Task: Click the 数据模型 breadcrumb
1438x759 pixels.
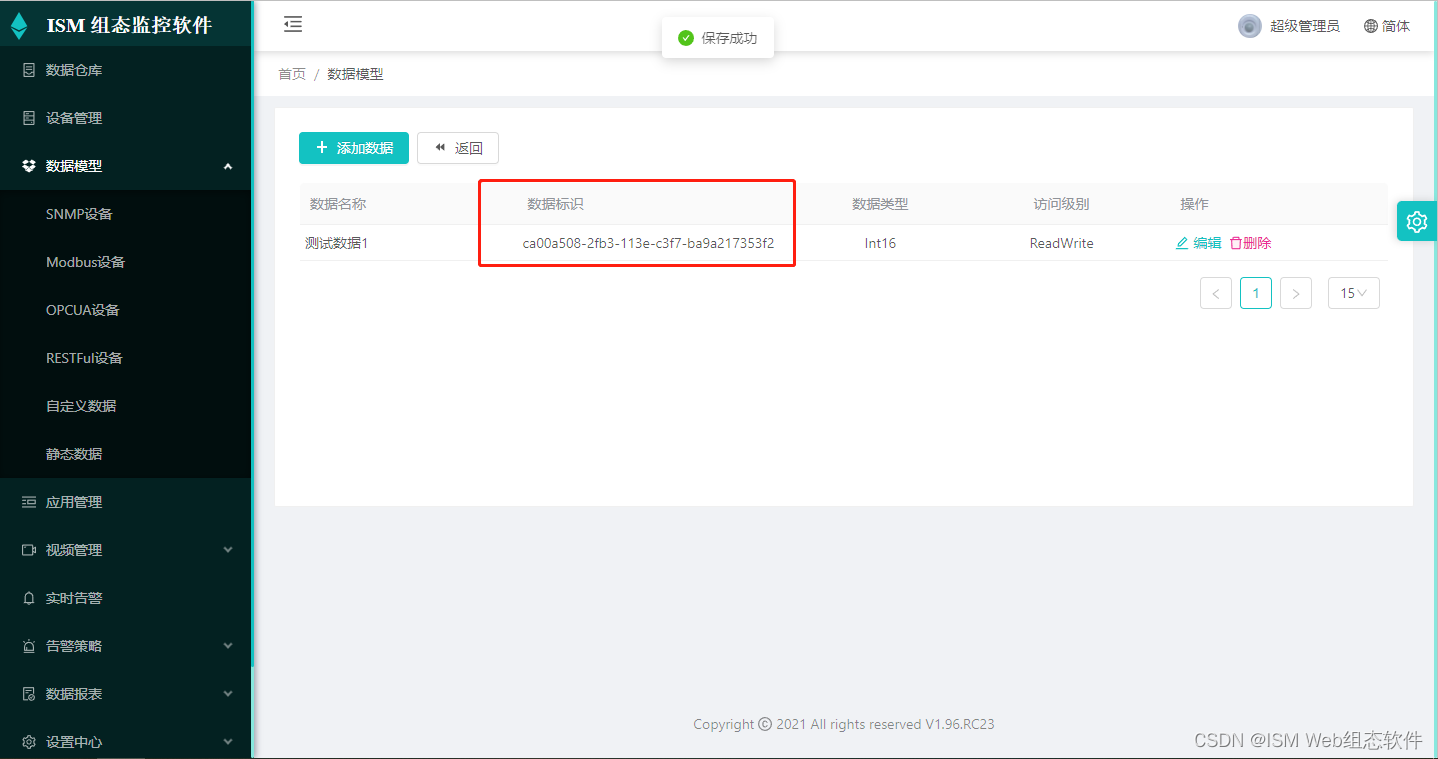Action: click(355, 74)
